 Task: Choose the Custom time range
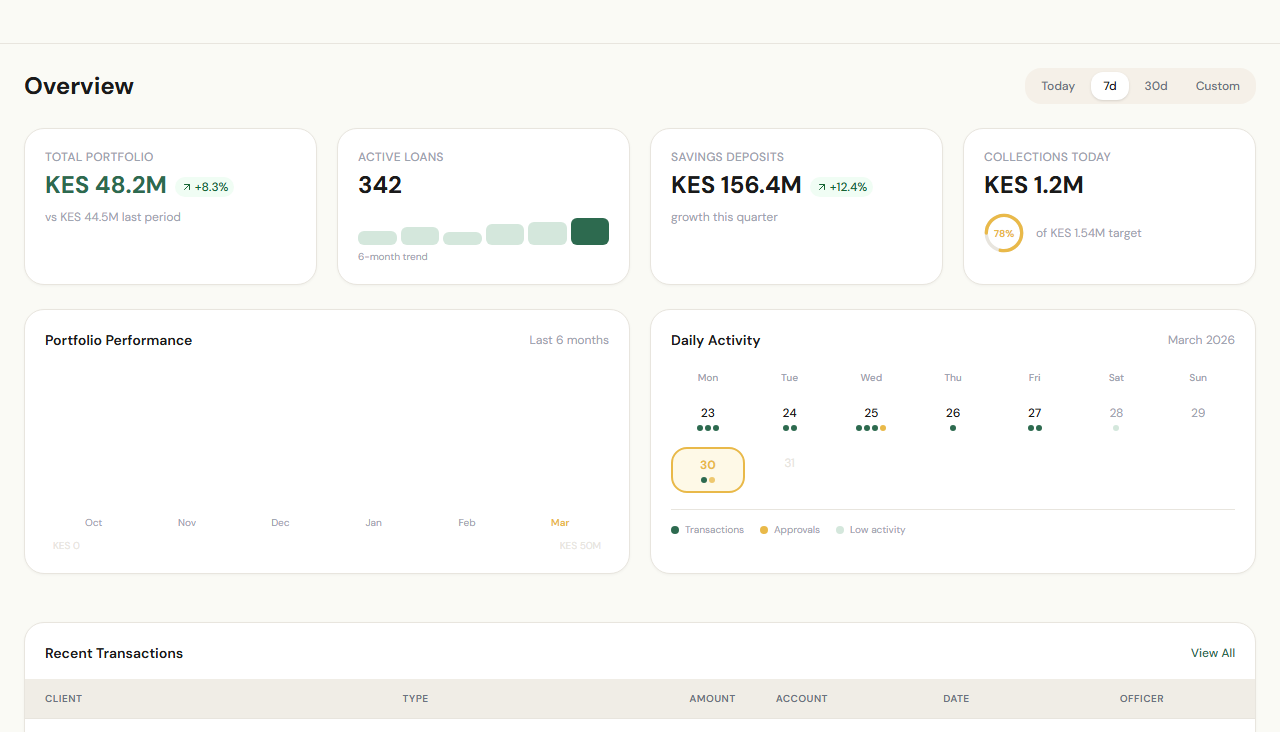pyautogui.click(x=1218, y=86)
